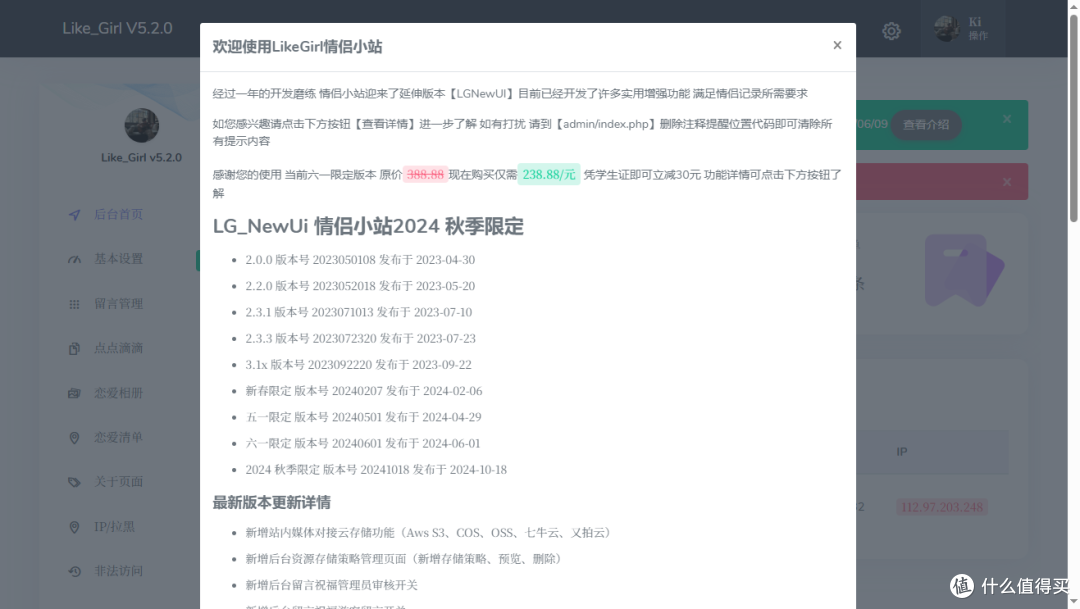1080x609 pixels.
Task: Click the IP address 112.97.203.248
Action: 942,507
